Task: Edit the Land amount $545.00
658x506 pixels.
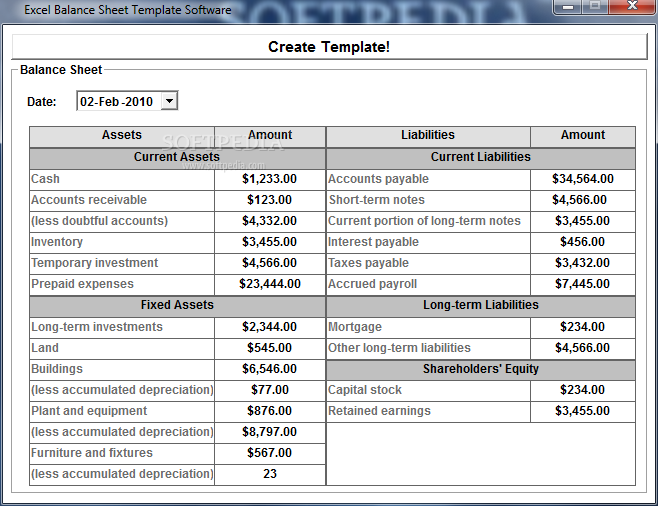Action: click(270, 348)
